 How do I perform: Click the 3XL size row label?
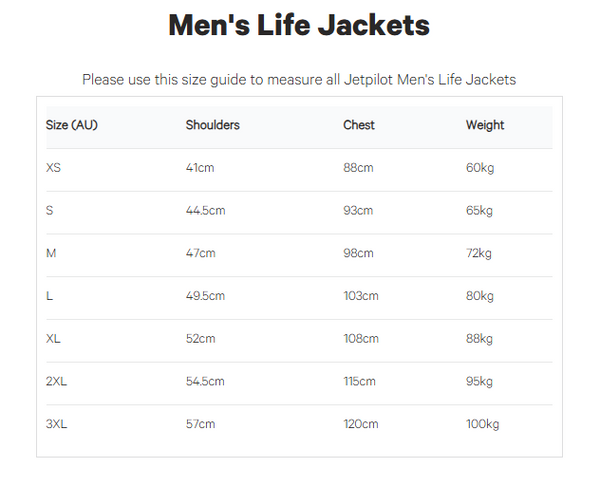click(x=57, y=424)
